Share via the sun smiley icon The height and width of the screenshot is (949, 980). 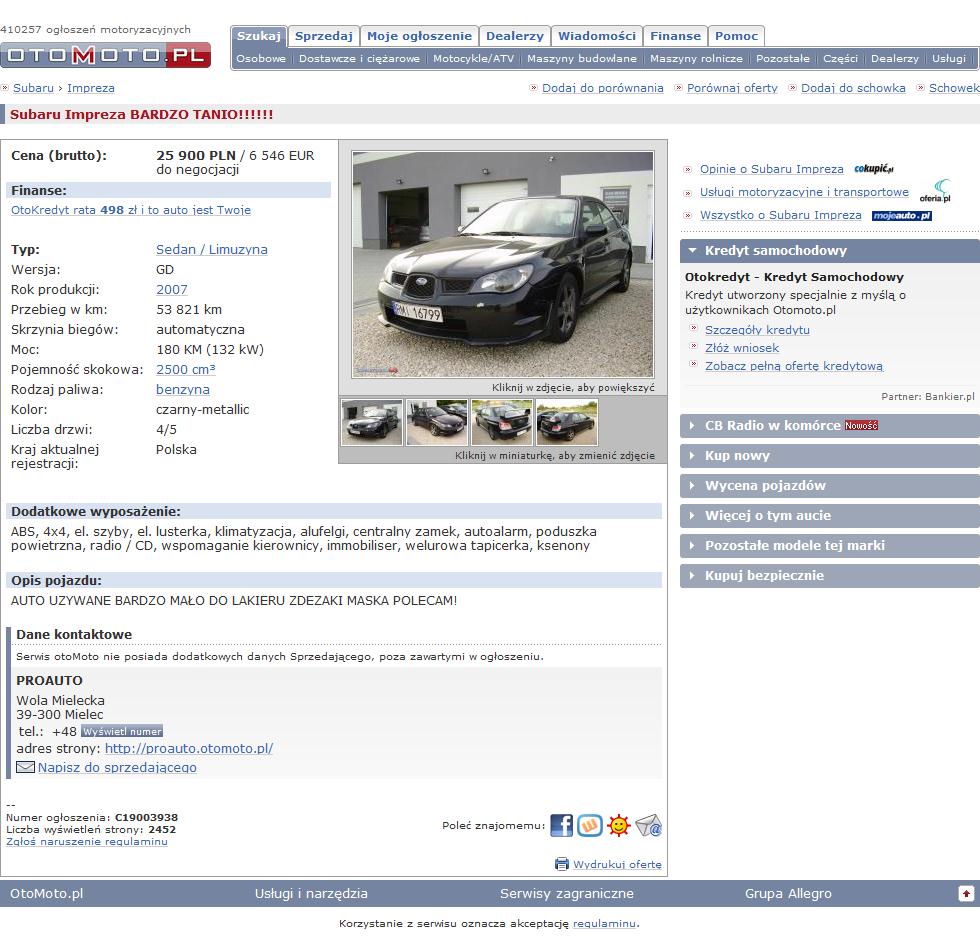pos(619,825)
